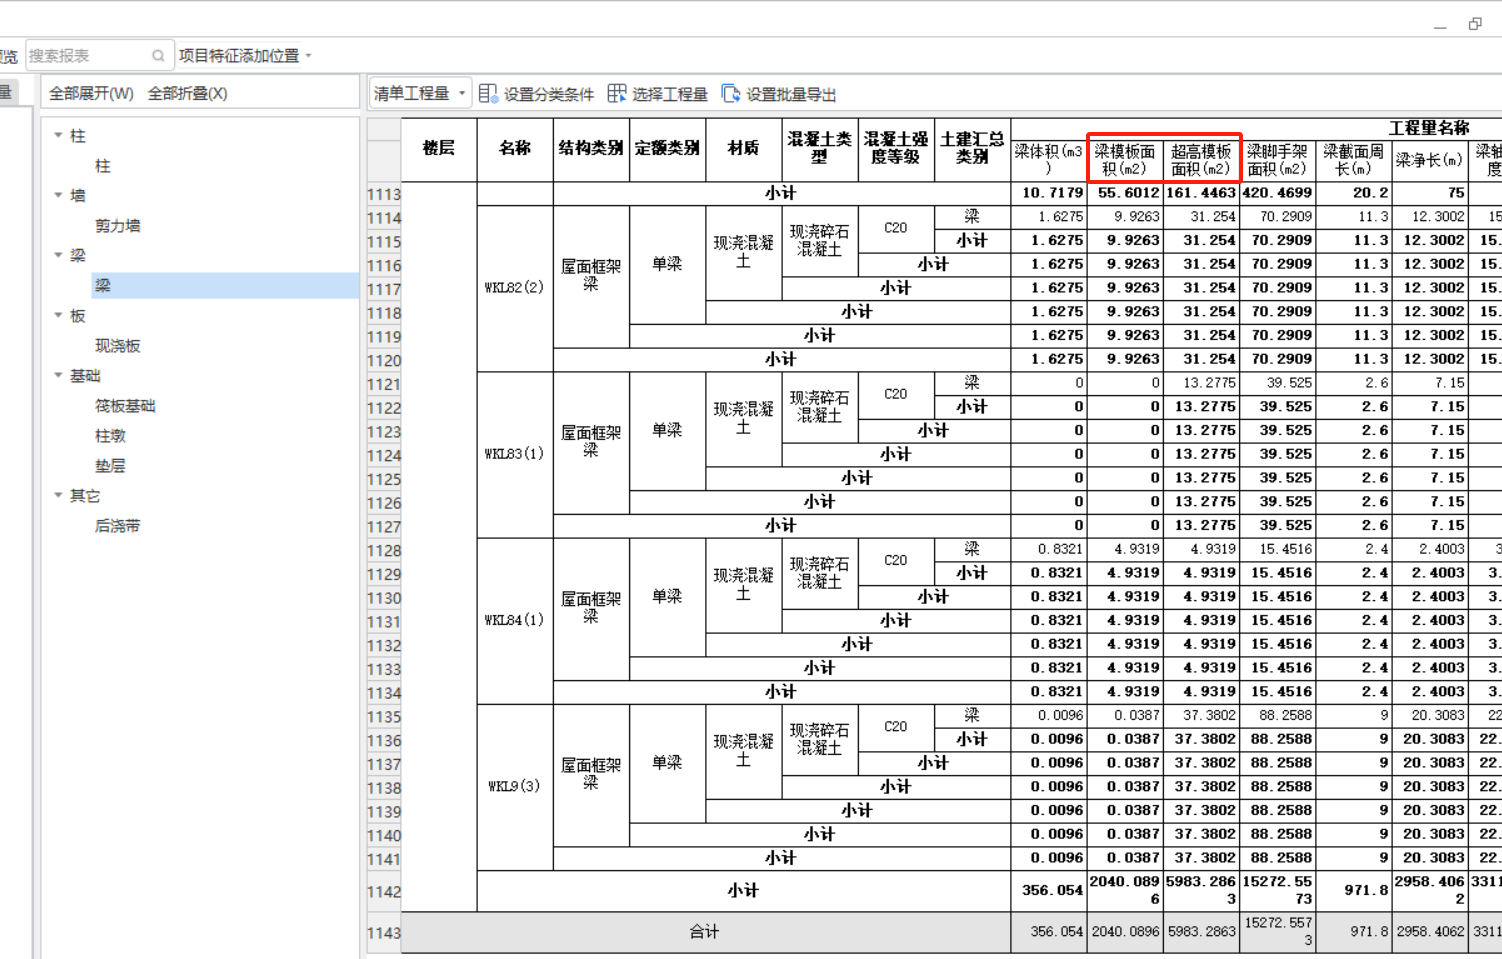The width and height of the screenshot is (1502, 959).
Task: Select 柱 child item in tree
Action: [x=103, y=166]
